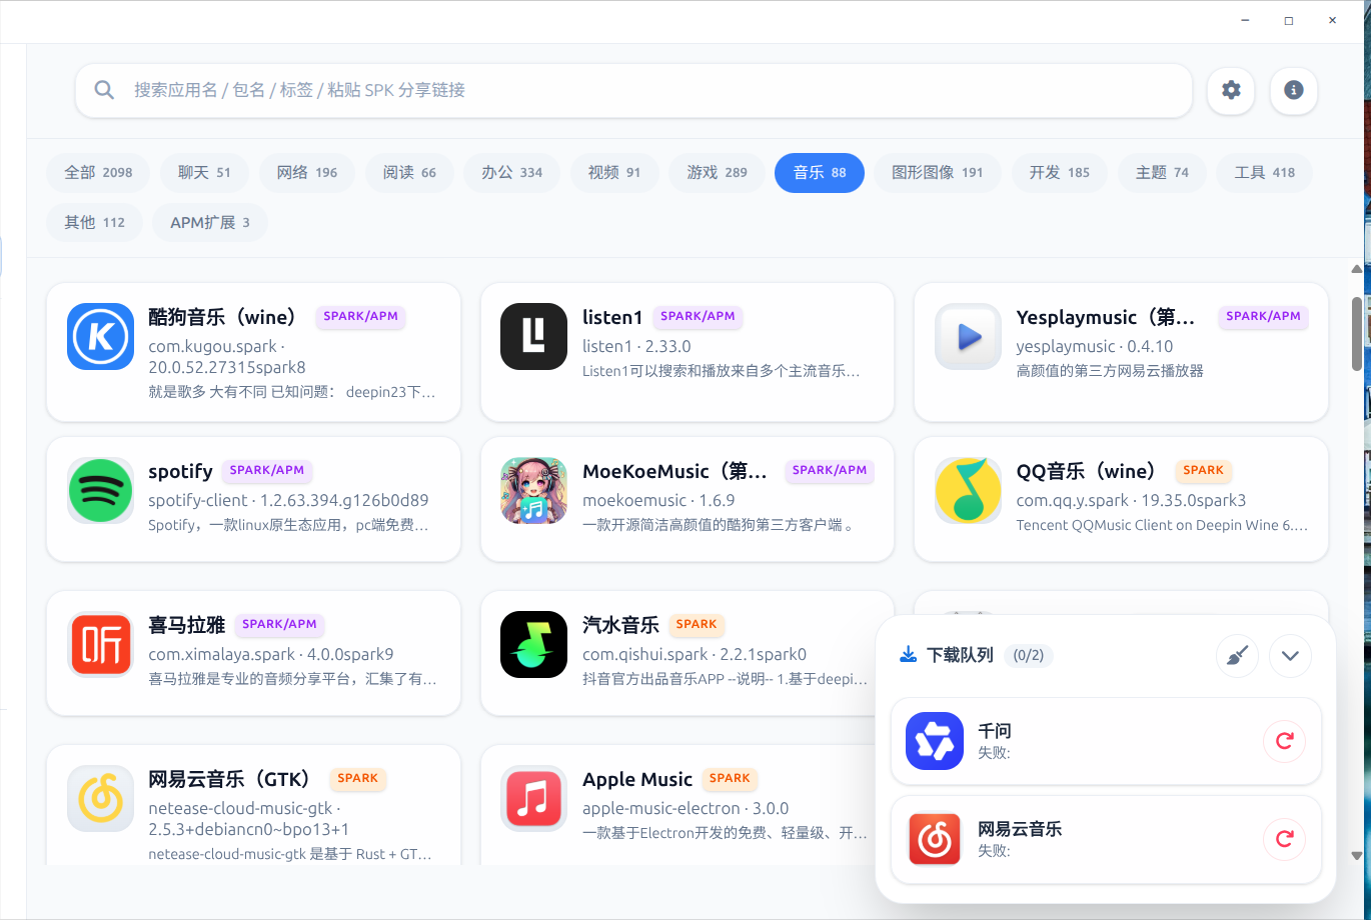The width and height of the screenshot is (1371, 920).
Task: Click the Yesplaymusic app icon
Action: [968, 337]
